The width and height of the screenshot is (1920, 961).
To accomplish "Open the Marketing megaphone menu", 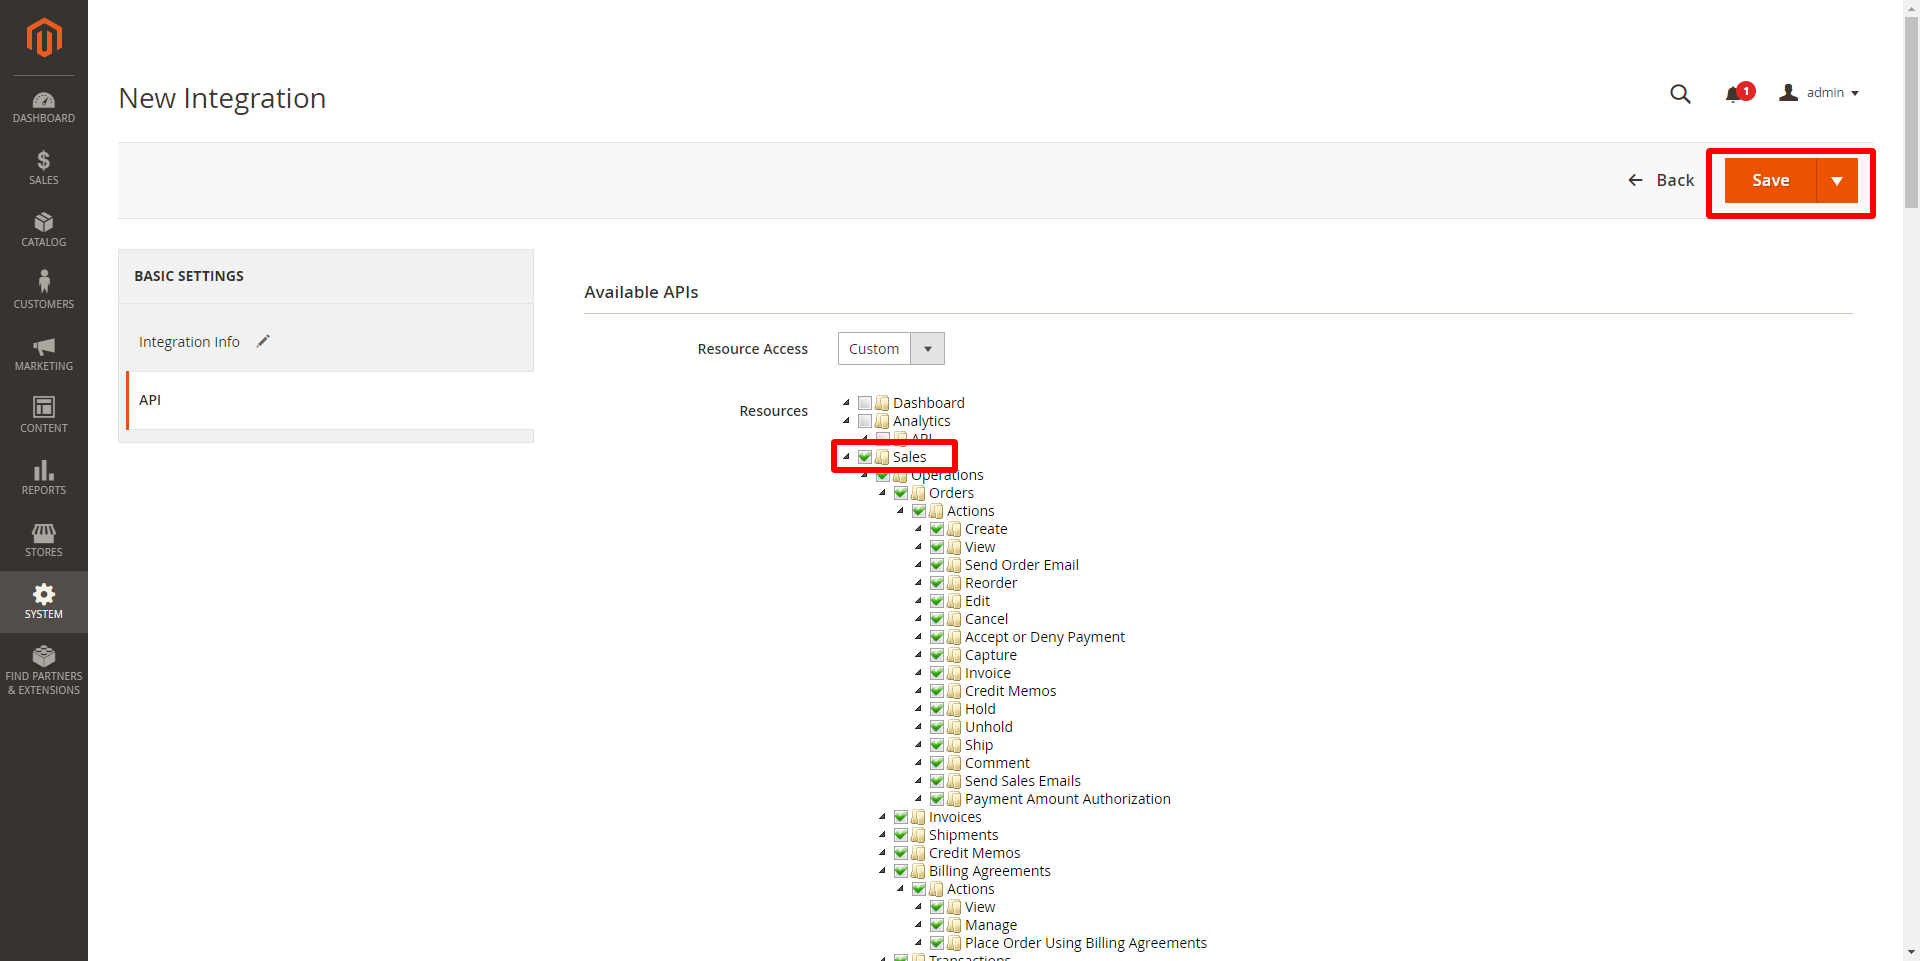I will 43,354.
